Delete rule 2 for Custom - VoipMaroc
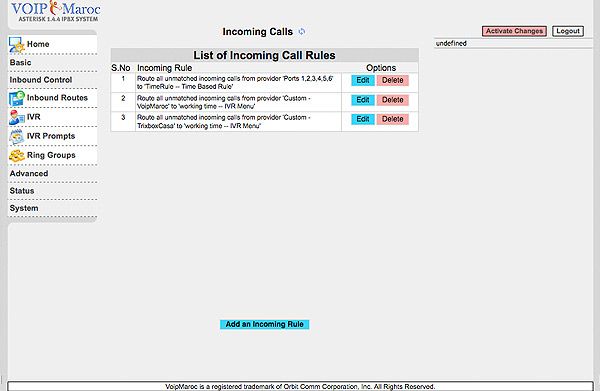The height and width of the screenshot is (391, 600). tap(393, 100)
